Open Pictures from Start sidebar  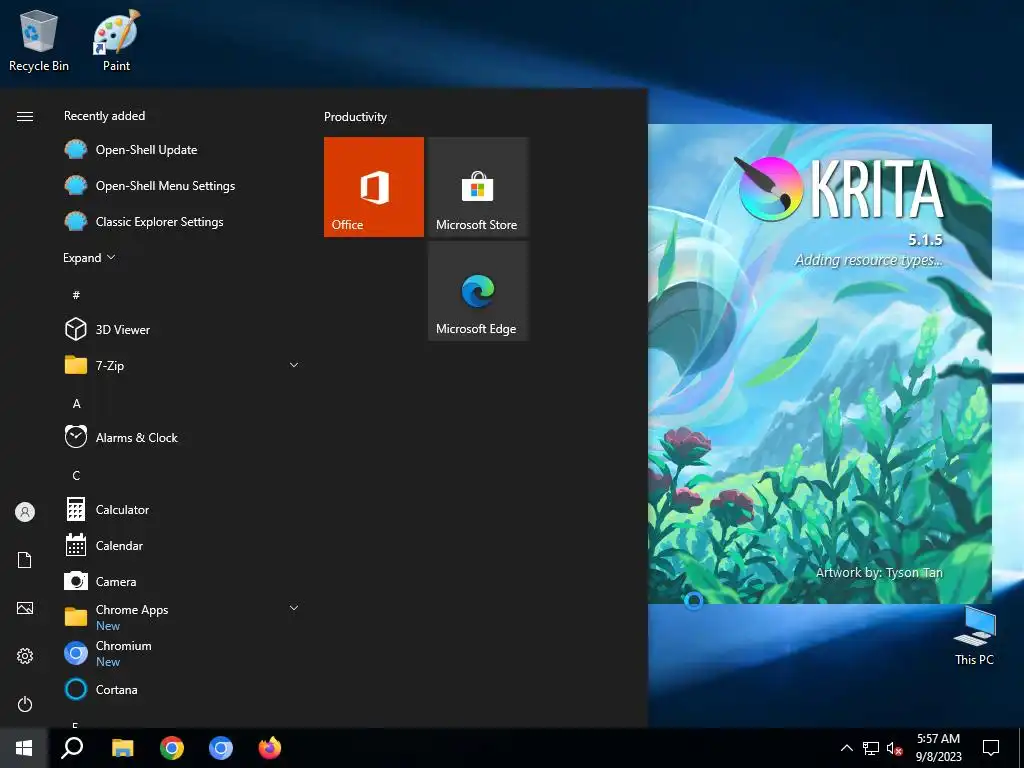tap(25, 608)
